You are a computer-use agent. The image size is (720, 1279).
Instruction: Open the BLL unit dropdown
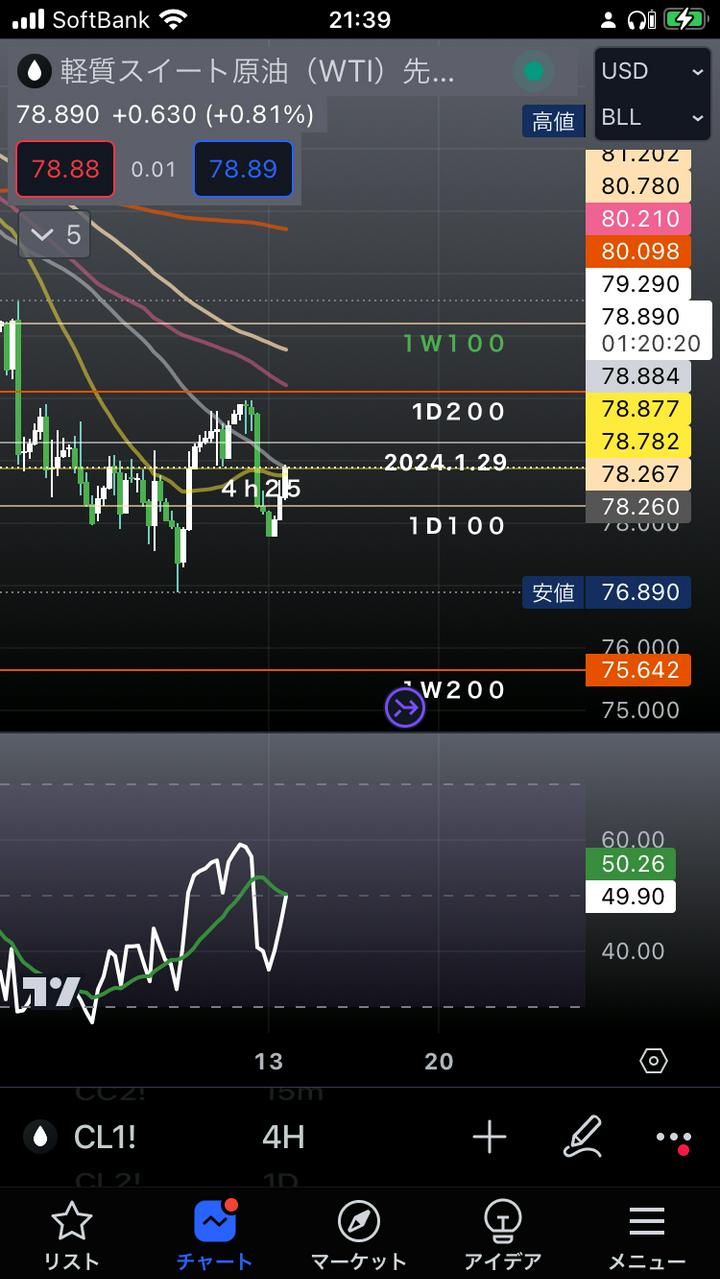[x=652, y=118]
